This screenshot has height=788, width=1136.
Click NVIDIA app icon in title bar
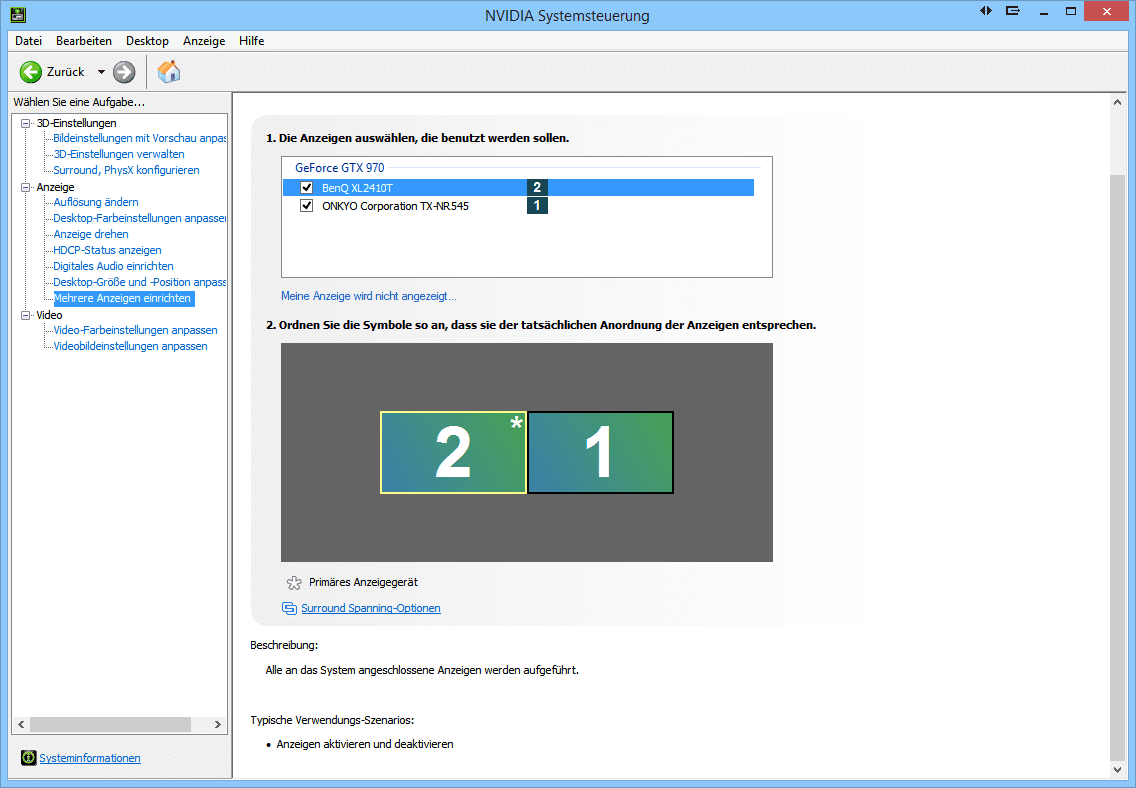pyautogui.click(x=18, y=14)
